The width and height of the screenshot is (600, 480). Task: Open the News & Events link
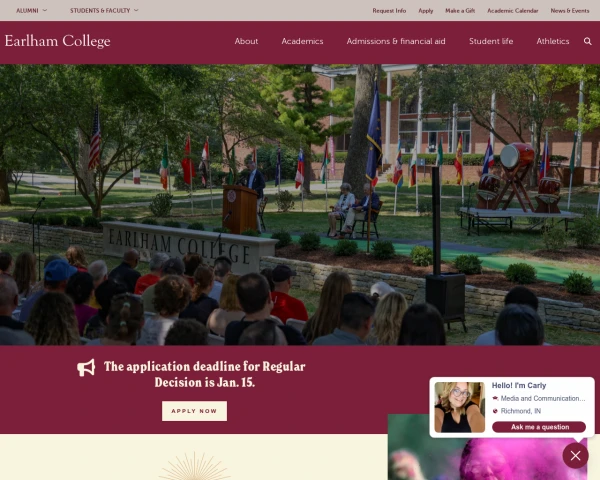(570, 11)
